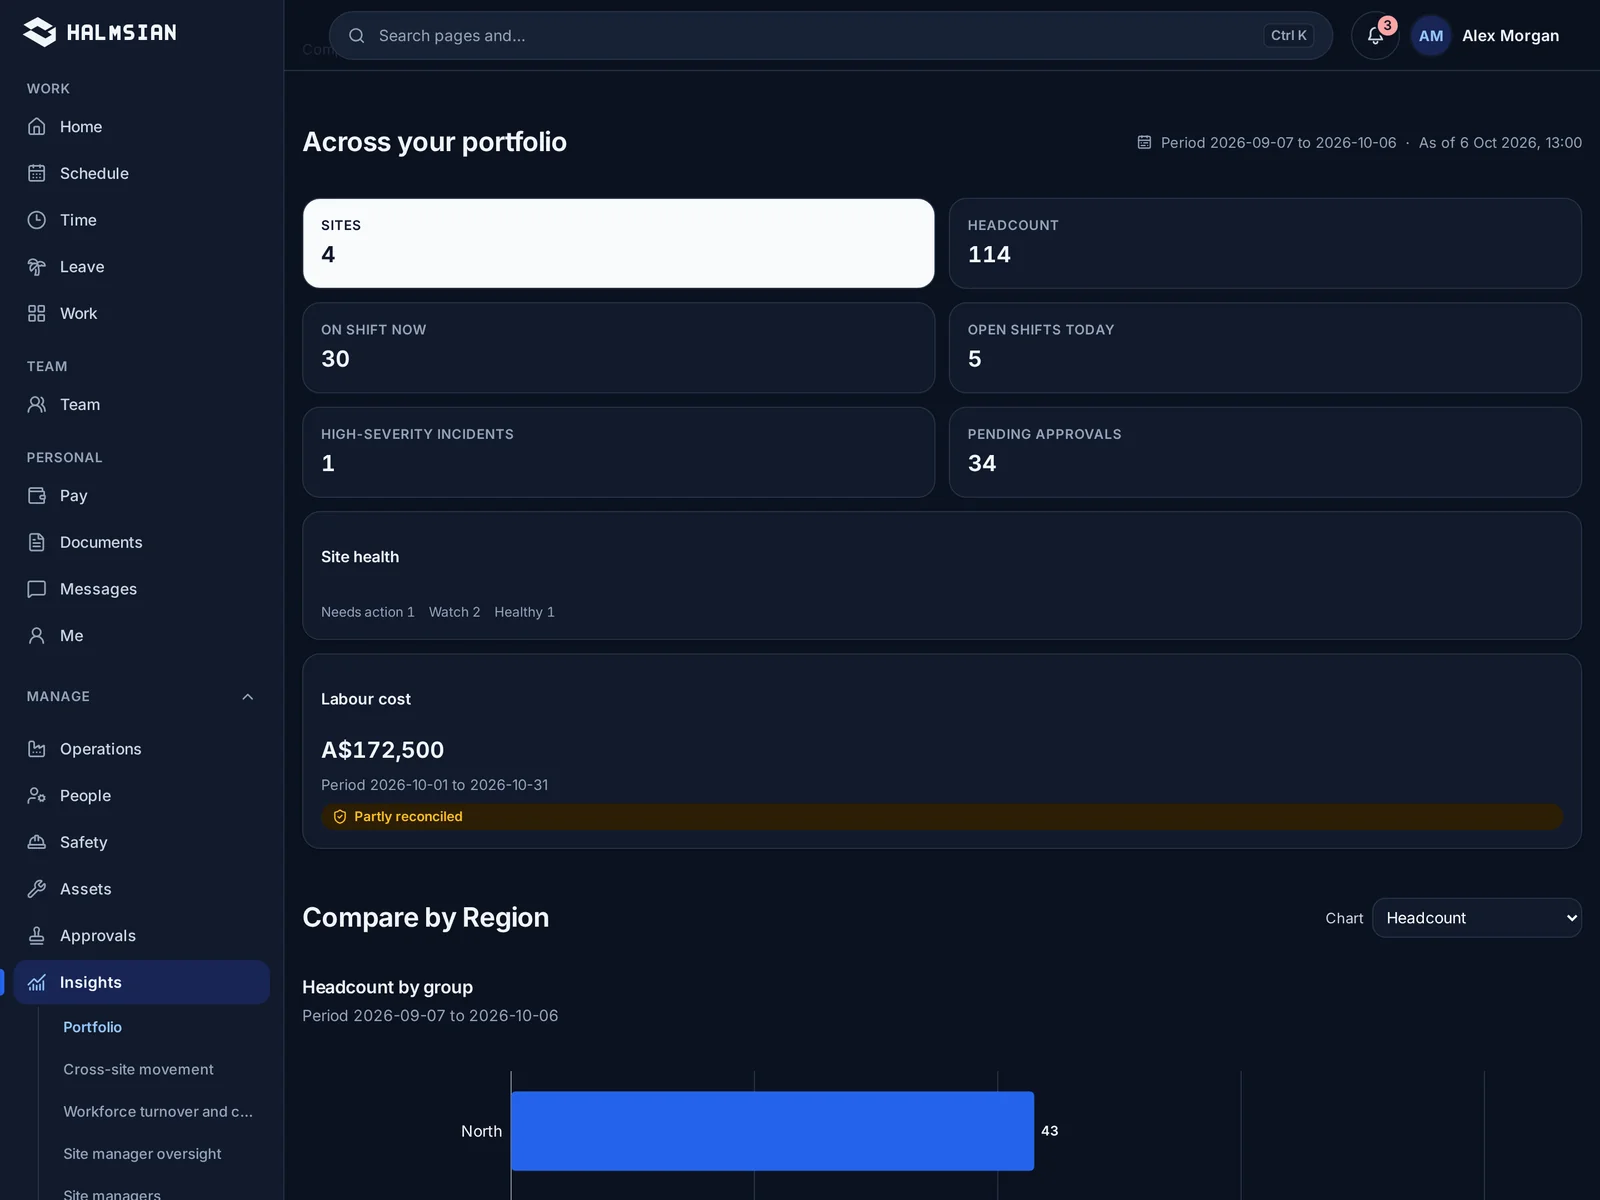Viewport: 1600px width, 1200px height.
Task: Click the Assets wrench icon
Action: (x=37, y=889)
